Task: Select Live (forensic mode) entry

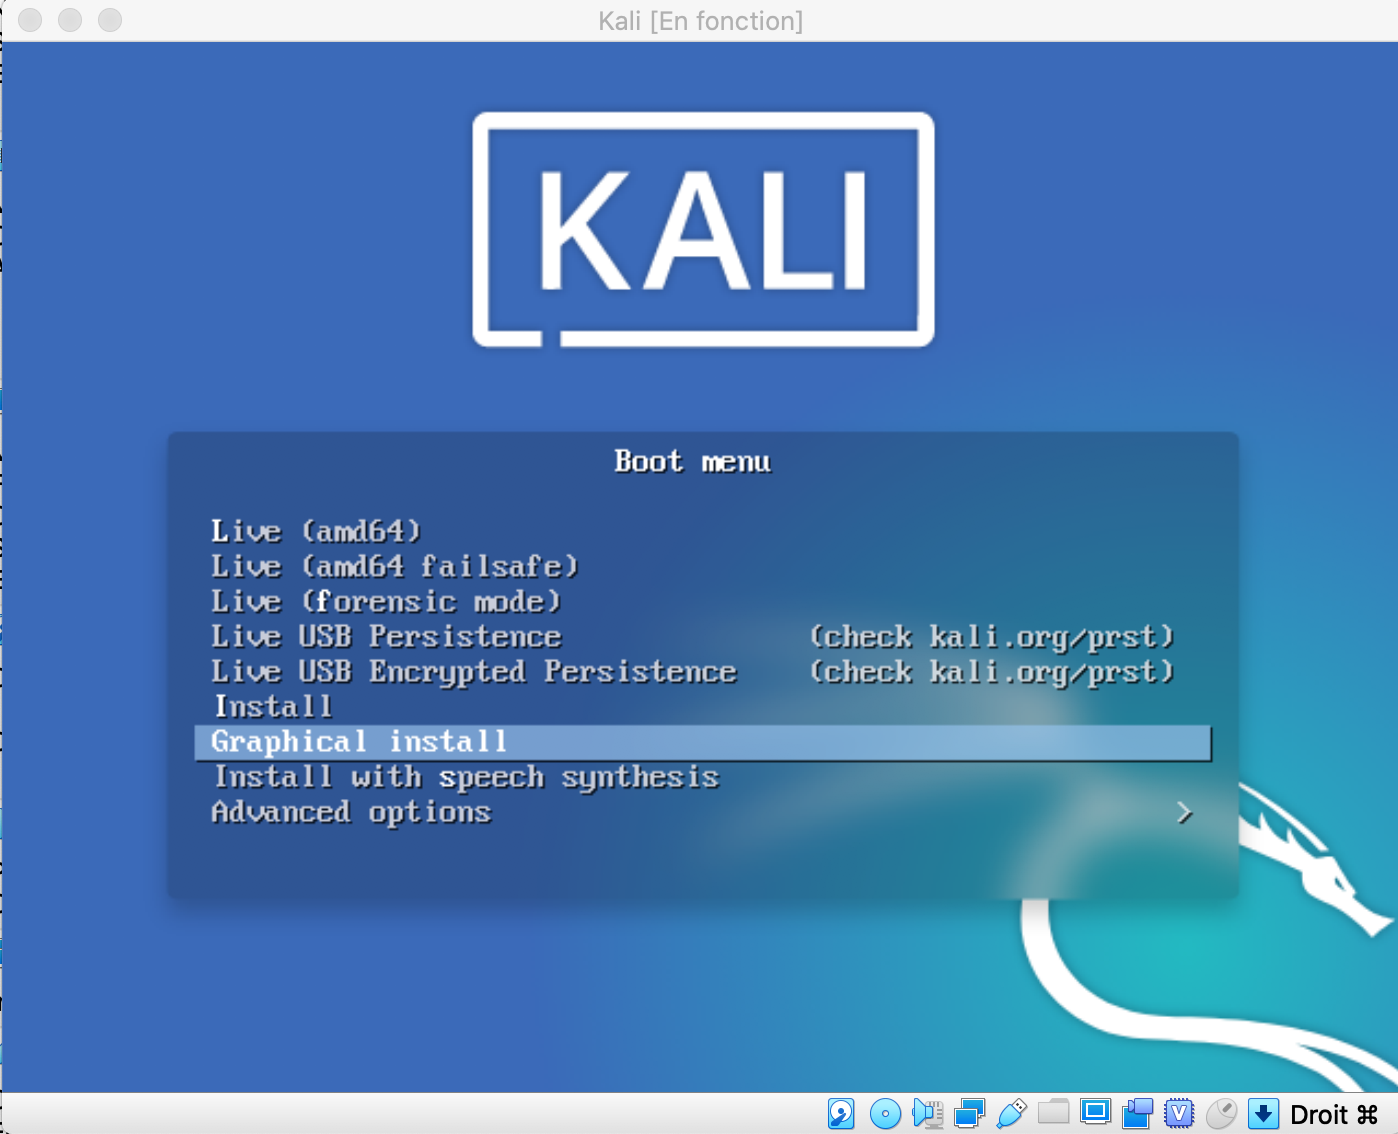Action: [x=386, y=601]
